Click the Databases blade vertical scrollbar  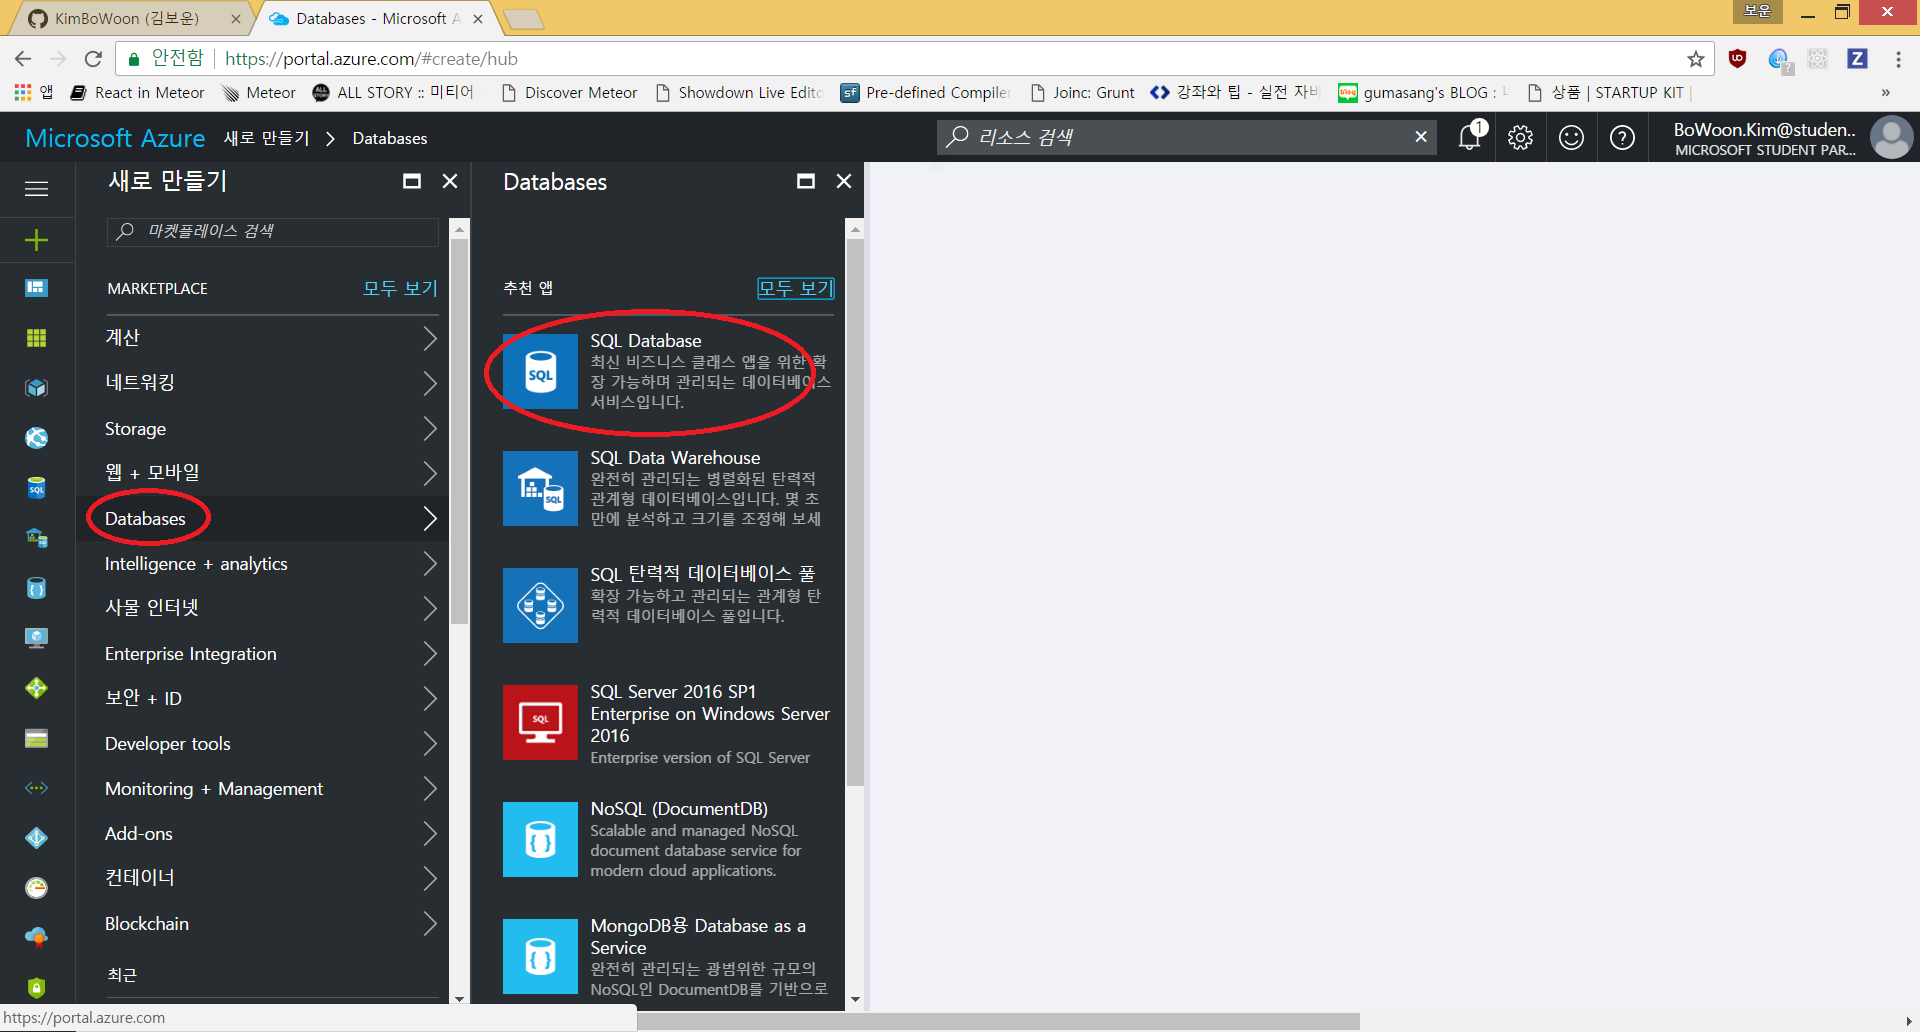[x=855, y=512]
